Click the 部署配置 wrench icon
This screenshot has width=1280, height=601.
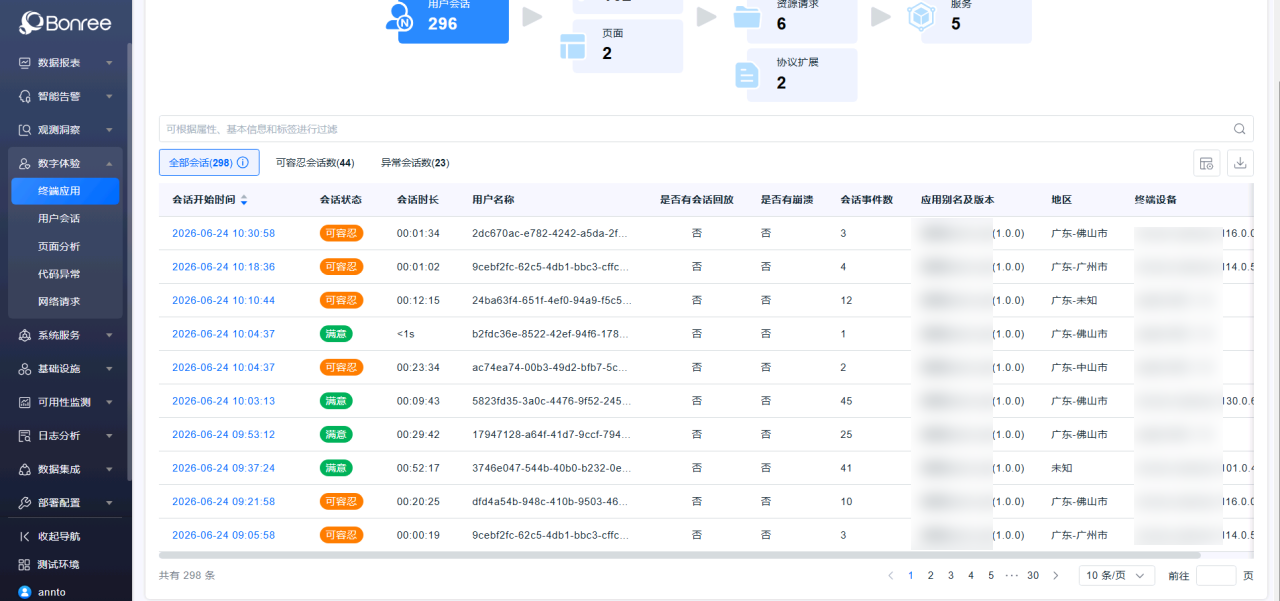pyautogui.click(x=25, y=503)
